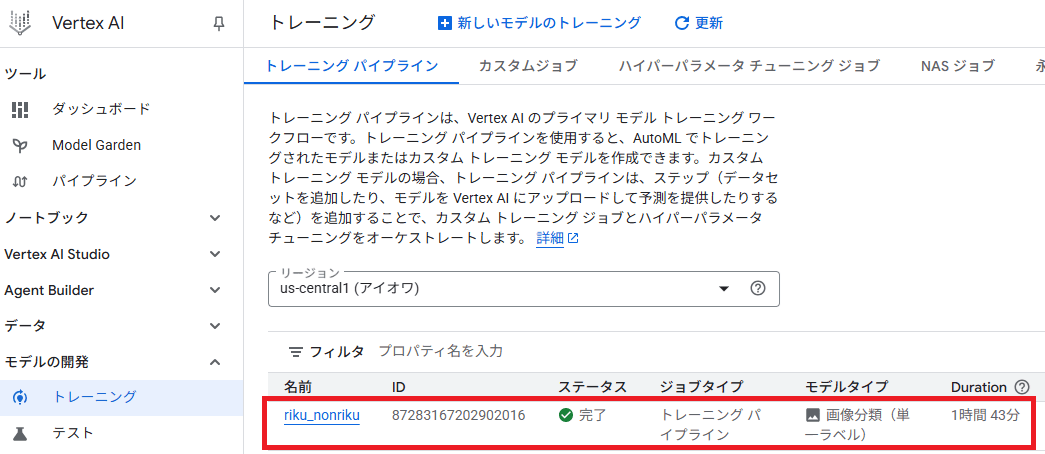The width and height of the screenshot is (1045, 454).
Task: Expand the Vertex AI Studio section
Action: point(215,254)
